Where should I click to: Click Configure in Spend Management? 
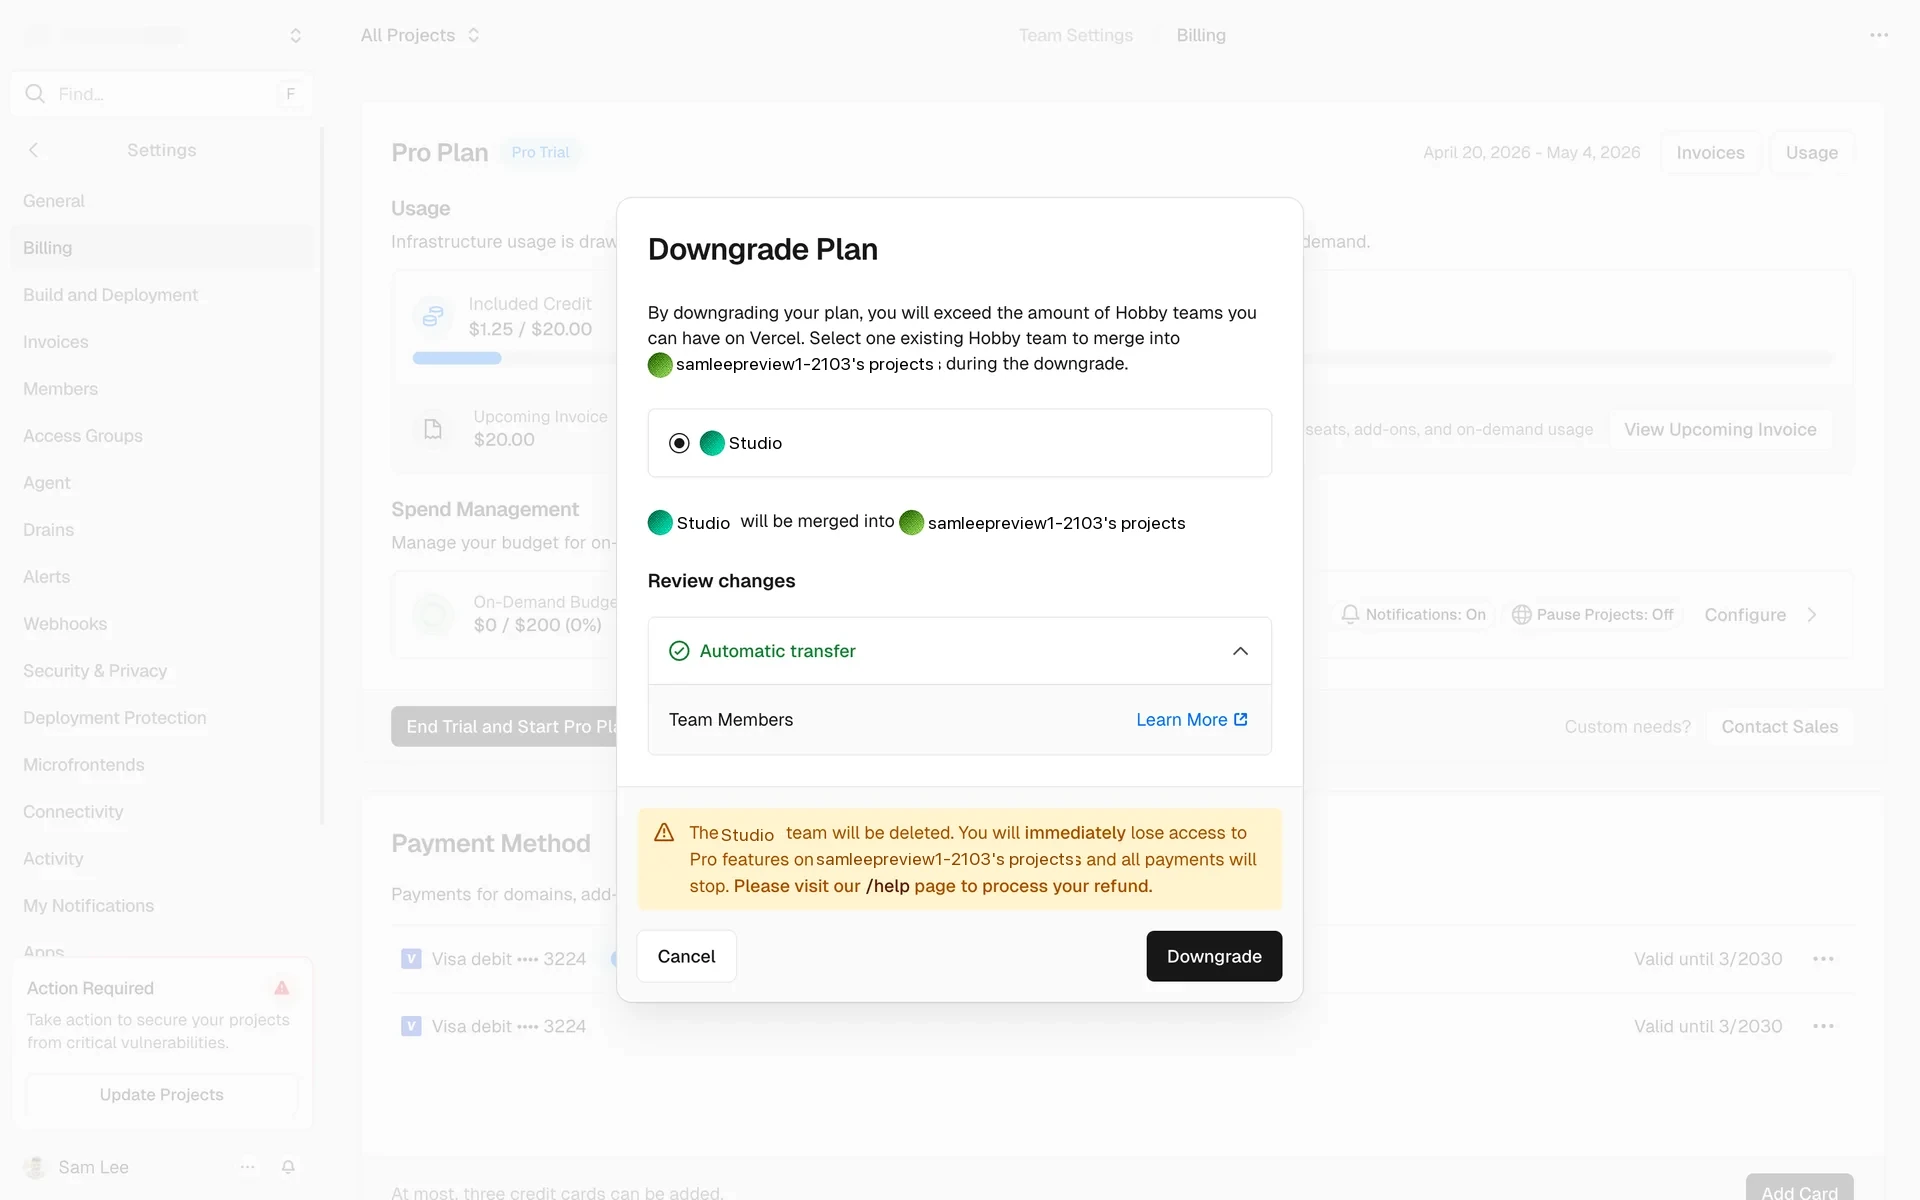tap(1745, 615)
